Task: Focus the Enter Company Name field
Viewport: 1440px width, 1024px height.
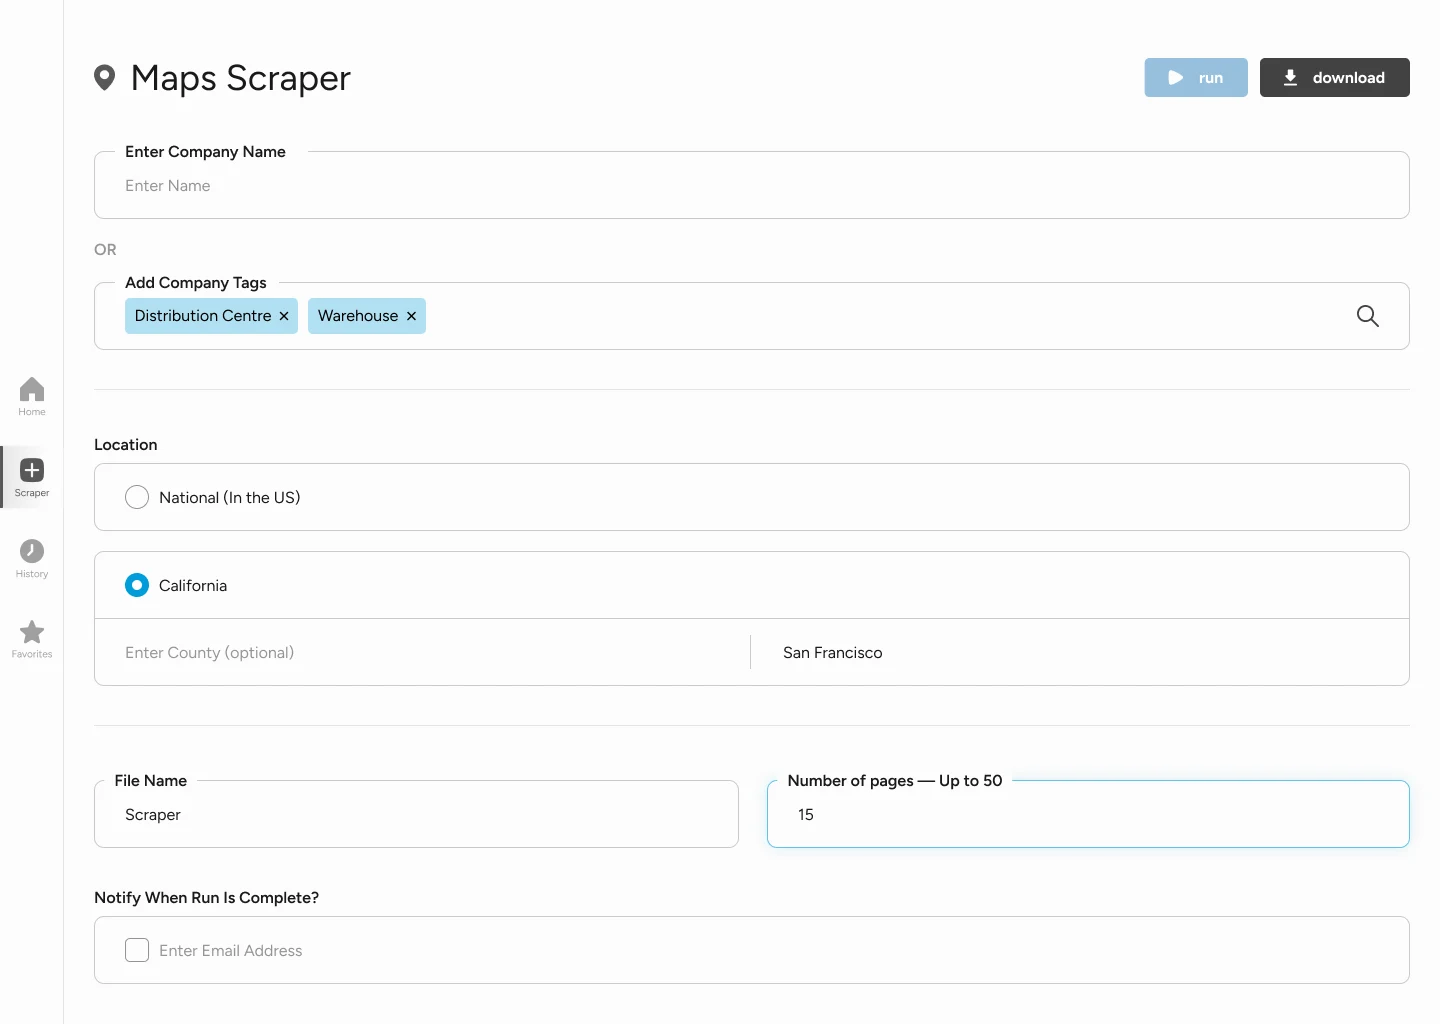Action: tap(752, 185)
